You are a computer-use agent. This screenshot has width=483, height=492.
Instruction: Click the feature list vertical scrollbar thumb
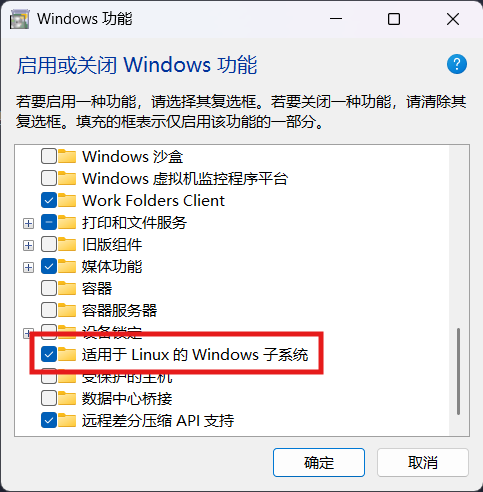[x=458, y=371]
